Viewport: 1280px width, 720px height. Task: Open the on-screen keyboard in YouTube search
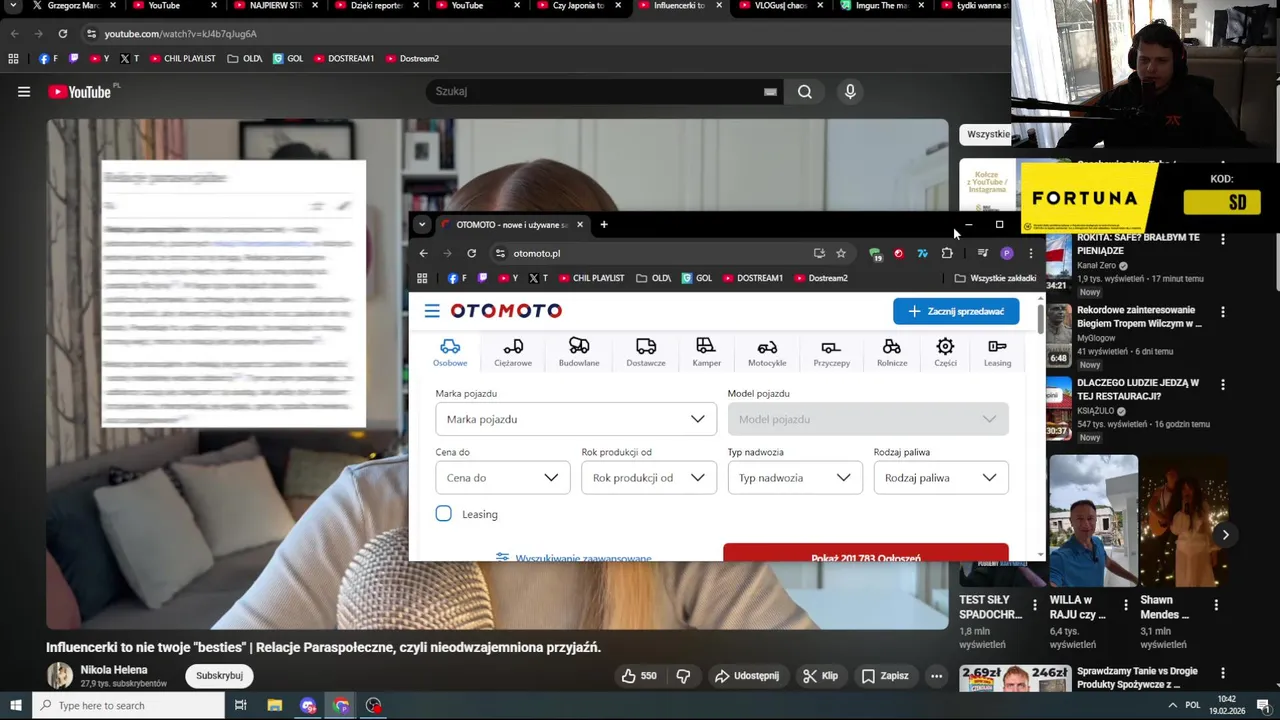coord(770,92)
